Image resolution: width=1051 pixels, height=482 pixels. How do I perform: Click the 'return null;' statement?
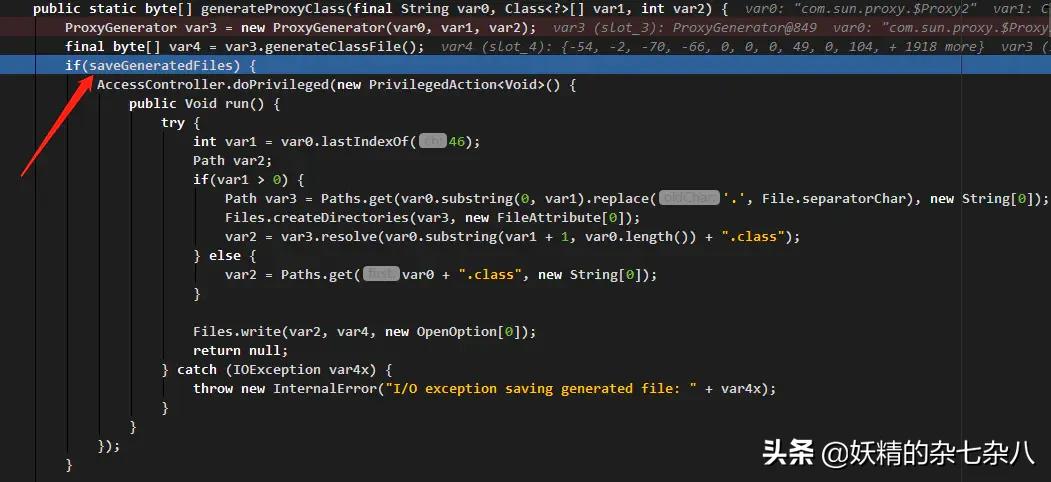click(x=241, y=351)
